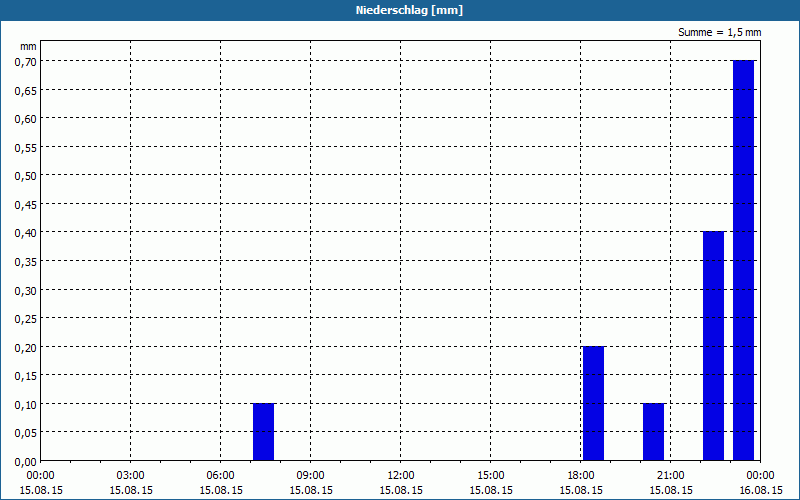The width and height of the screenshot is (800, 500).
Task: Click the 0,05 y-axis label
Action: 26,434
